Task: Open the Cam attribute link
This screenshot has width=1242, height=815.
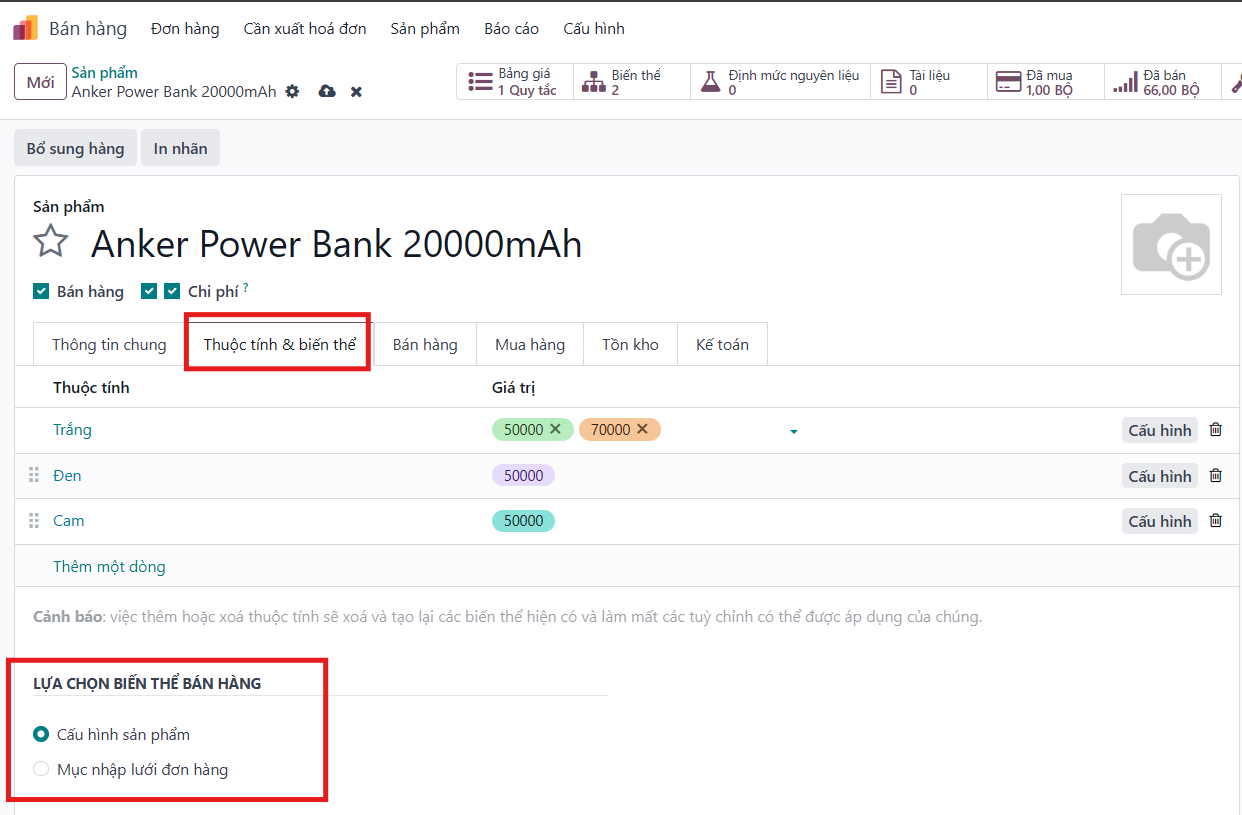Action: pyautogui.click(x=69, y=520)
